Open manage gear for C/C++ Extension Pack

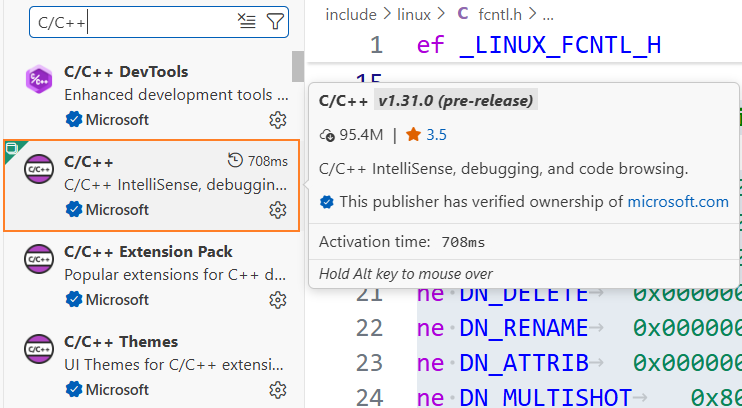pos(278,300)
